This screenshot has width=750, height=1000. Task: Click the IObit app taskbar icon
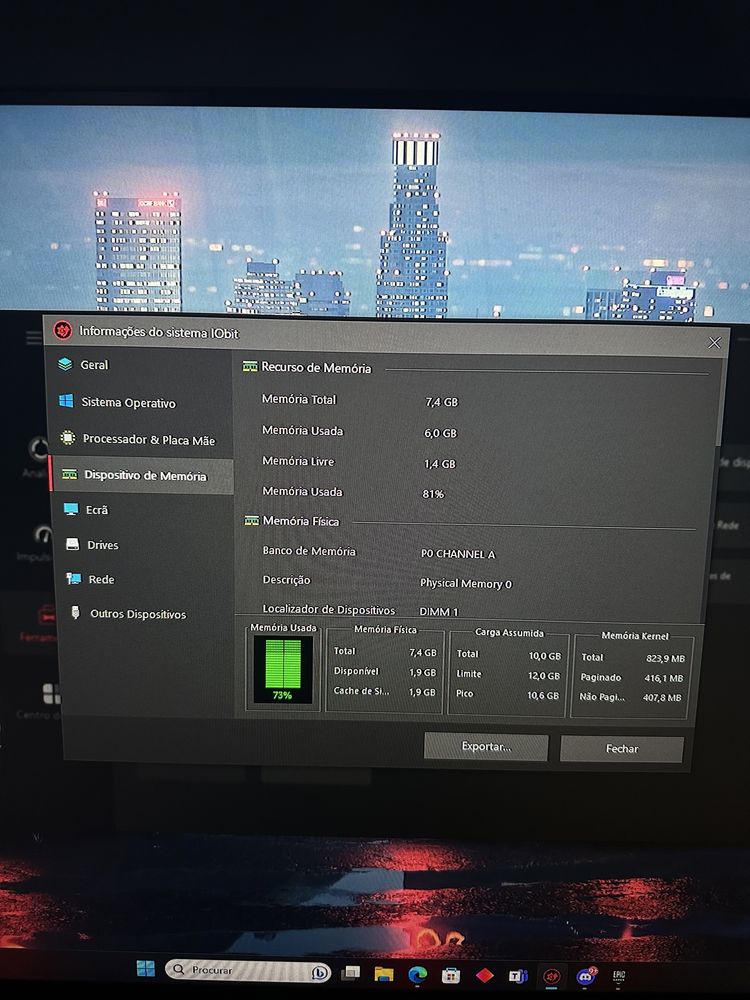[x=552, y=976]
